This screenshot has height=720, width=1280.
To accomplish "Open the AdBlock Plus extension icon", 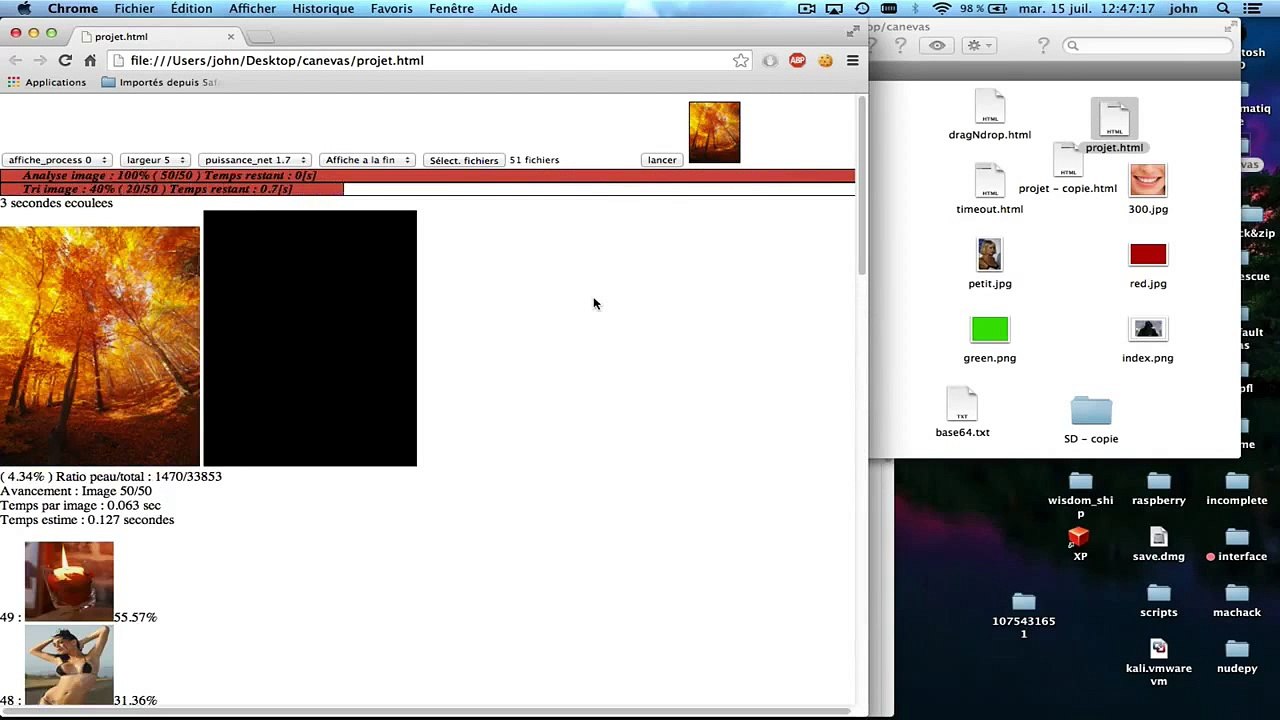I will 797,61.
